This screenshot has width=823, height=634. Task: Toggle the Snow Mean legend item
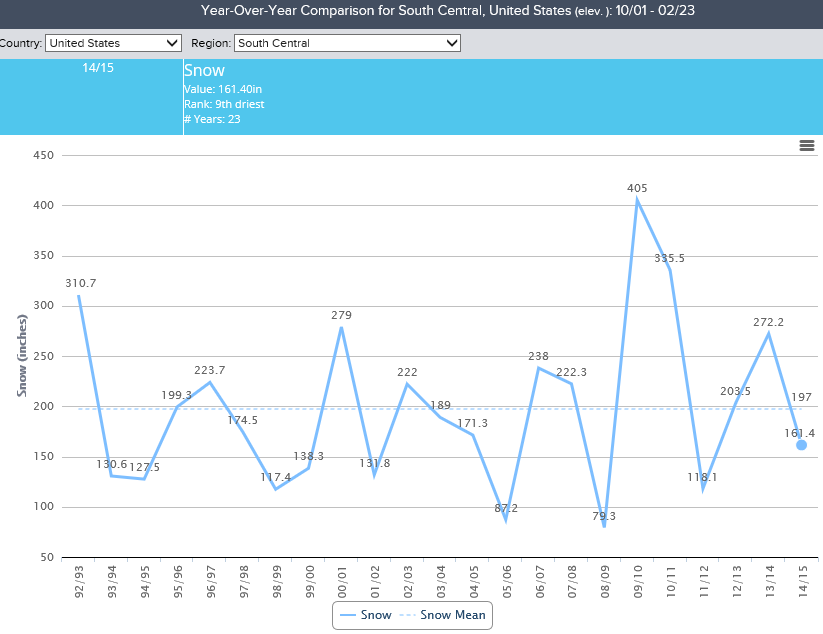click(x=441, y=615)
